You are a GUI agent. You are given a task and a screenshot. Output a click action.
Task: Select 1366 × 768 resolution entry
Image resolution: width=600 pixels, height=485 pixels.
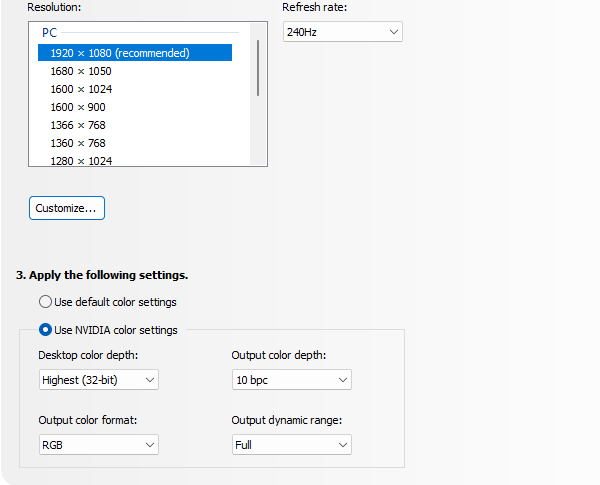(x=78, y=125)
